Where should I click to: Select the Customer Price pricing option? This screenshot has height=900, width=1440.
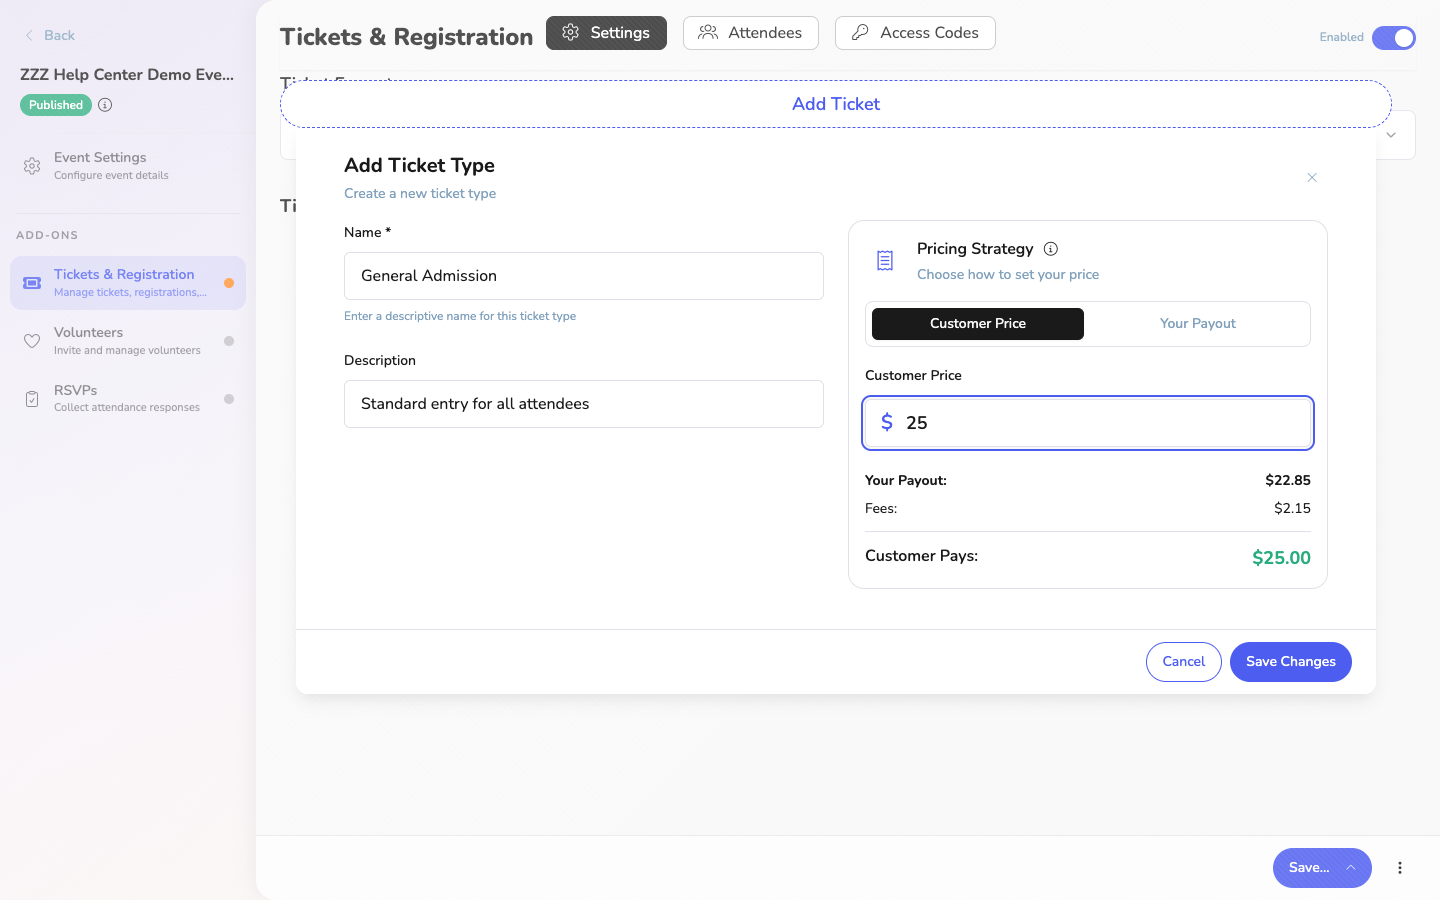tap(978, 324)
